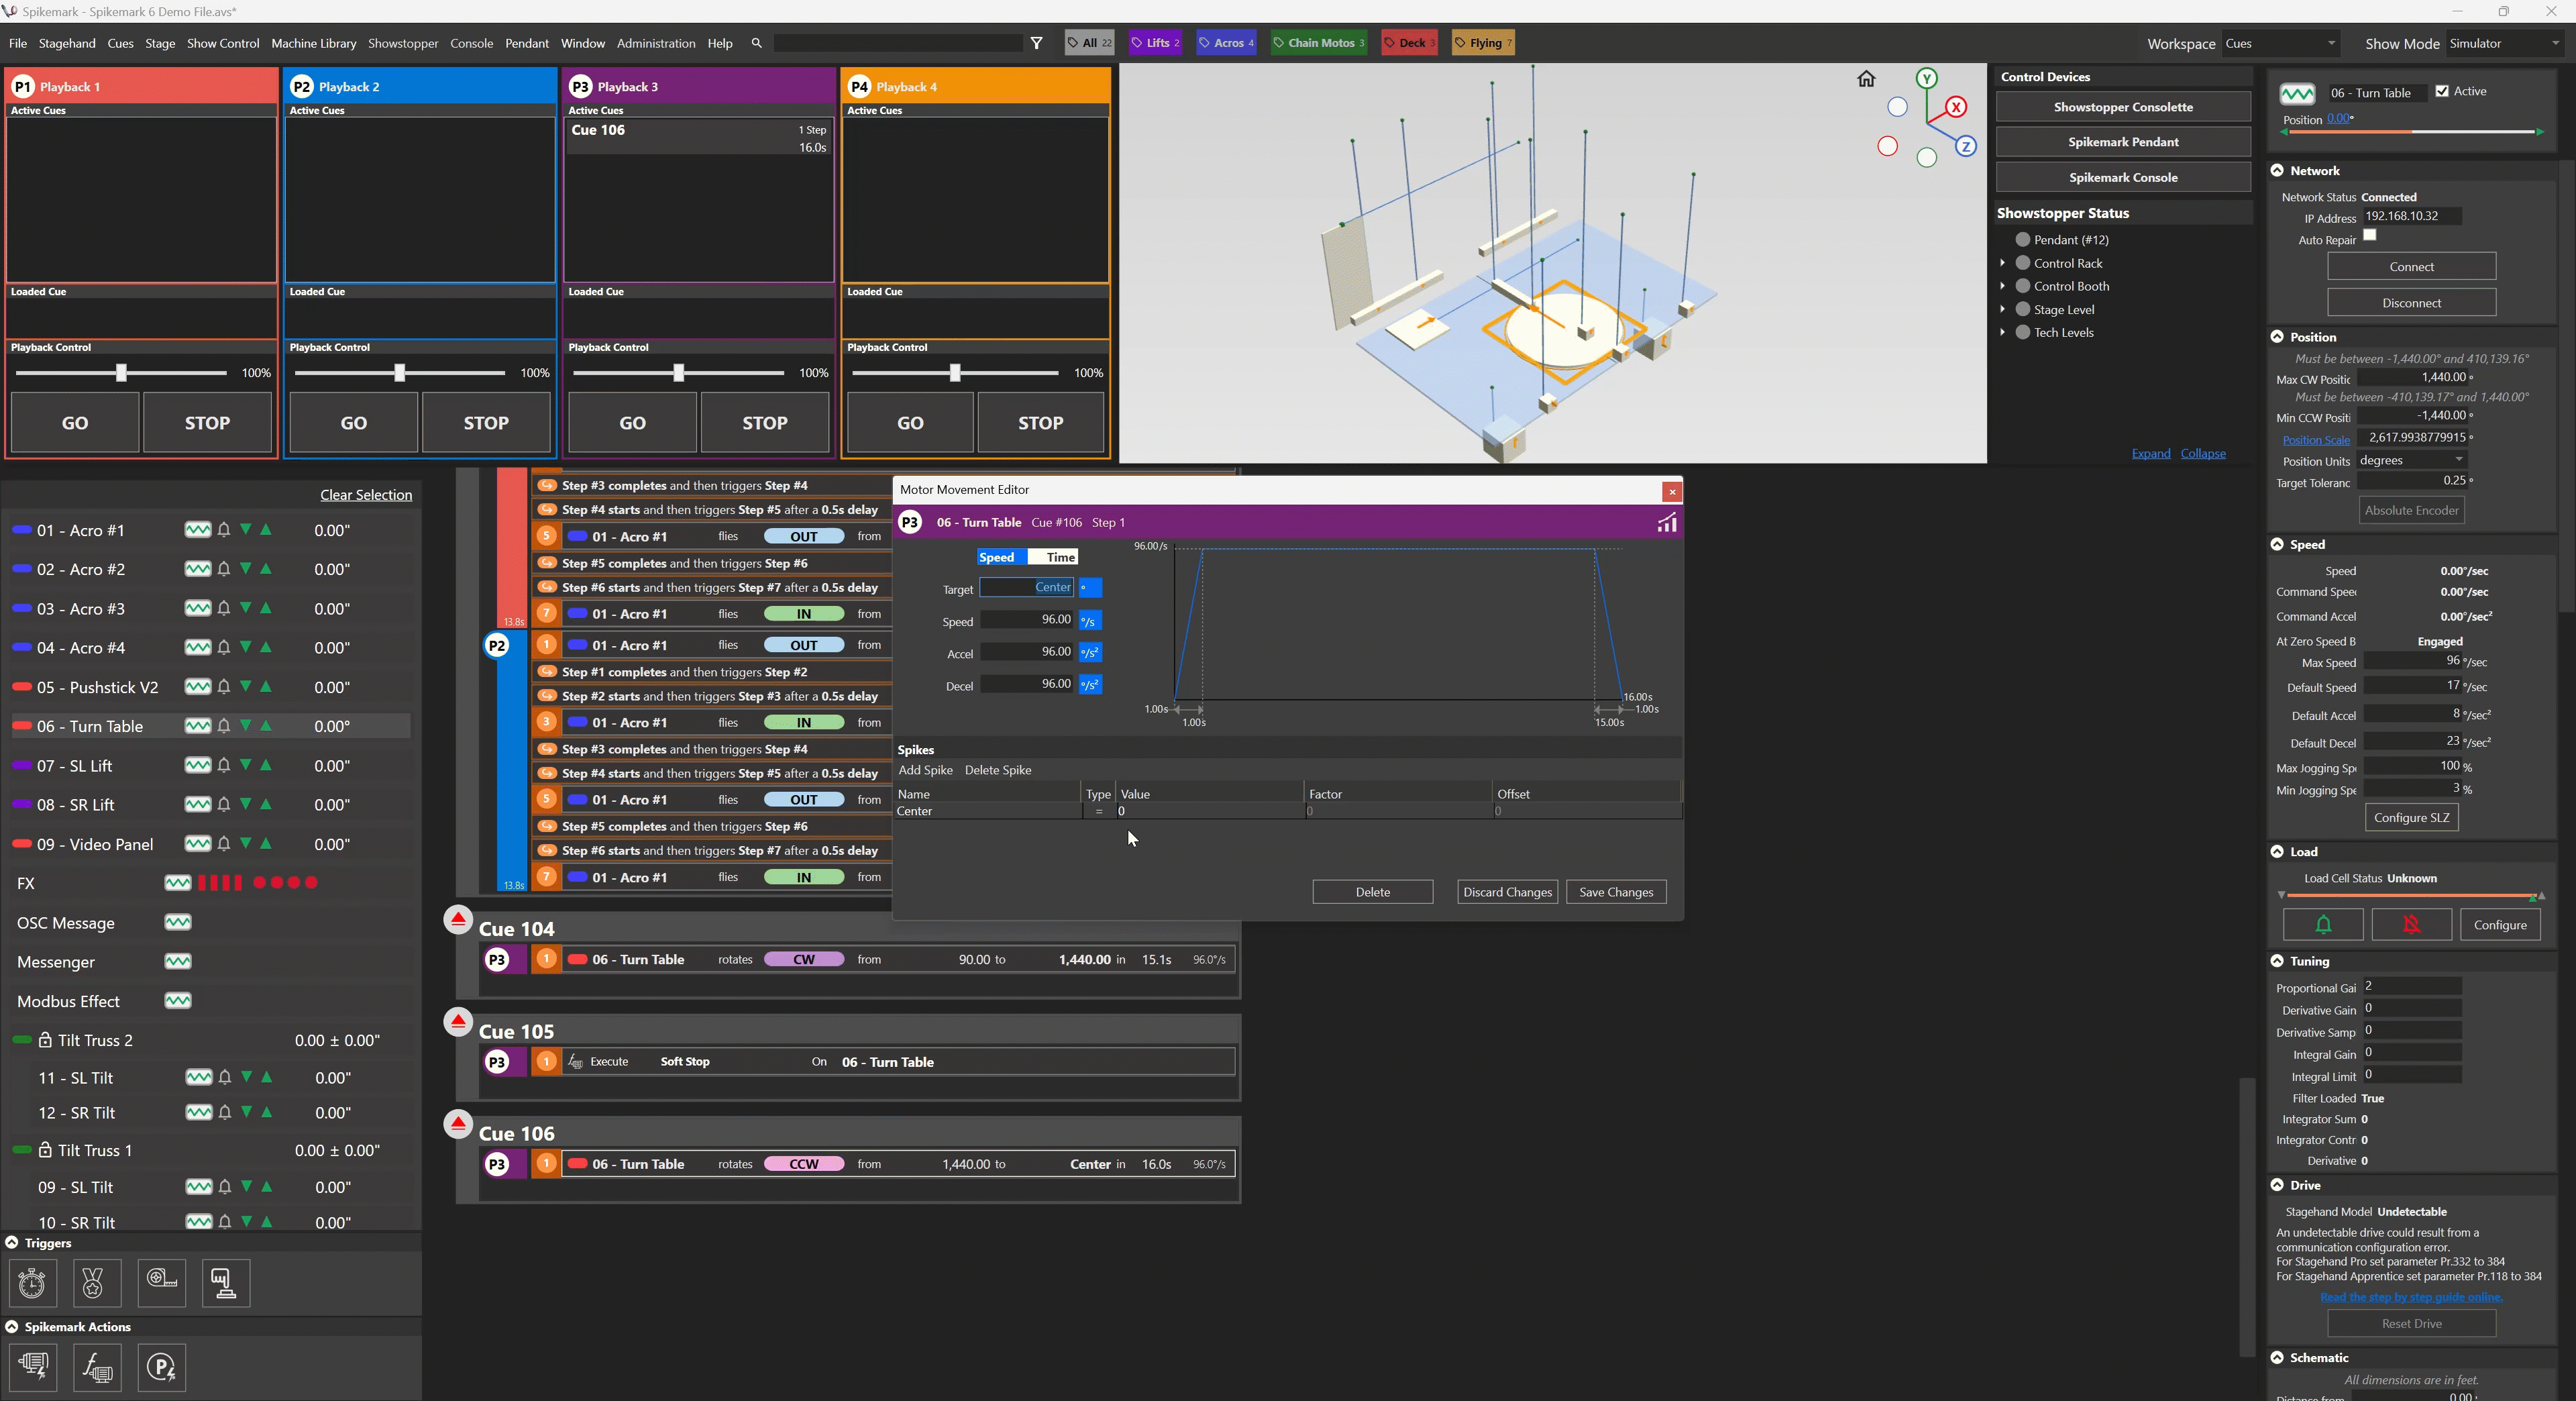
Task: Toggle the CCW direction pill in Cue 106
Action: point(803,1164)
